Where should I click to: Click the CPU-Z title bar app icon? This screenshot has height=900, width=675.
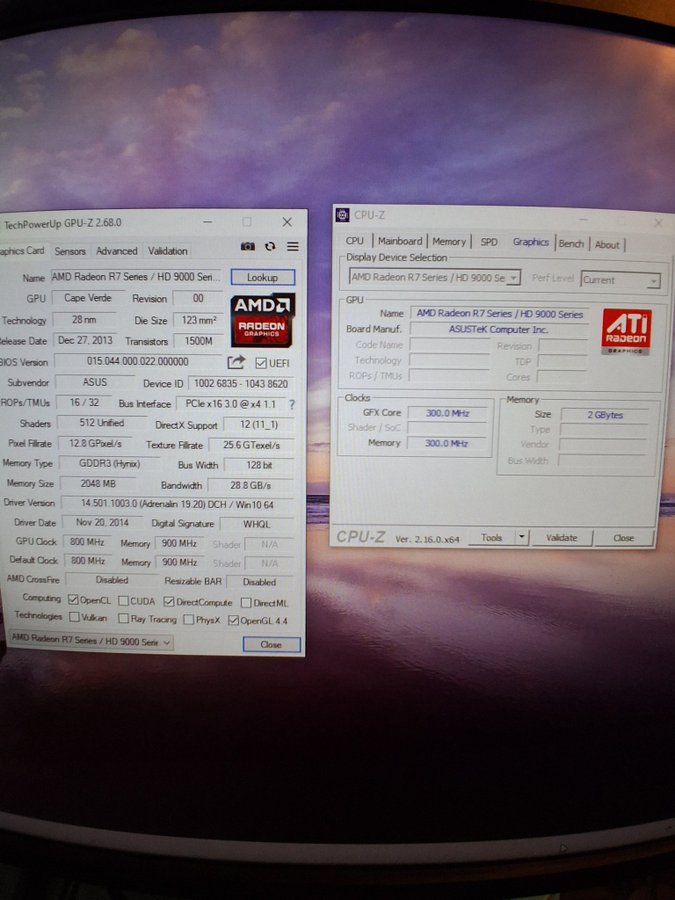[x=342, y=215]
